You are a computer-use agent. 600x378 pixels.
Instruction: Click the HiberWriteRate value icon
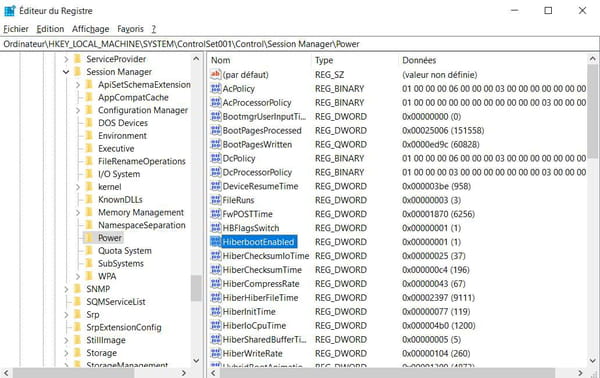click(x=216, y=354)
